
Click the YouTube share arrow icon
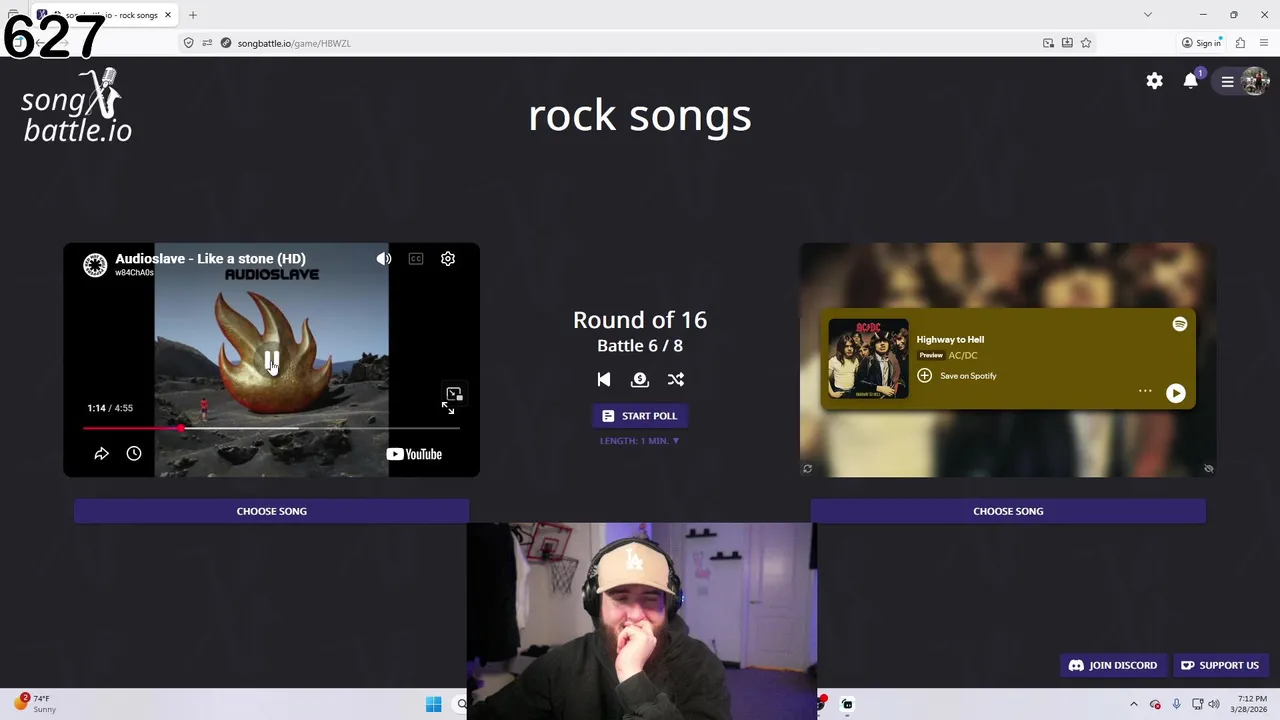point(101,454)
